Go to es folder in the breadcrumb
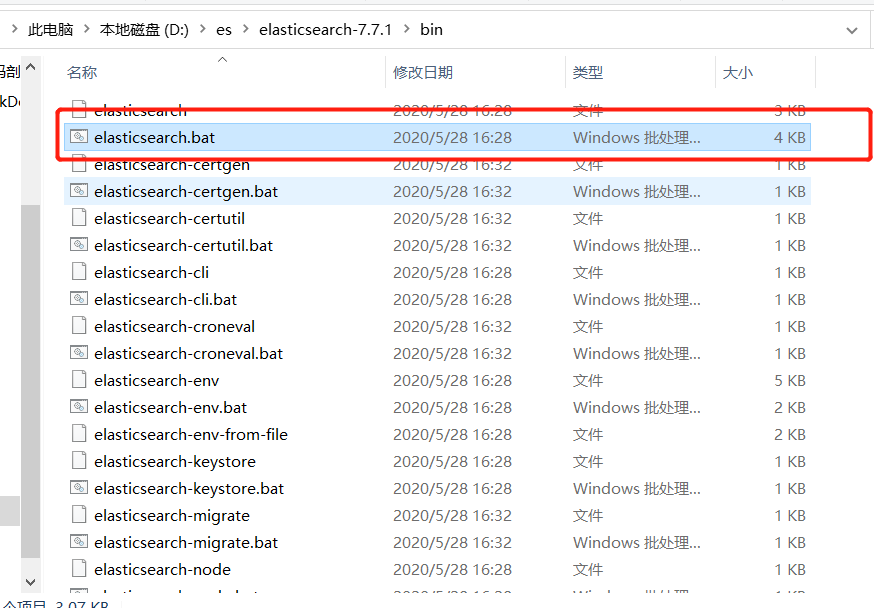 coord(224,30)
